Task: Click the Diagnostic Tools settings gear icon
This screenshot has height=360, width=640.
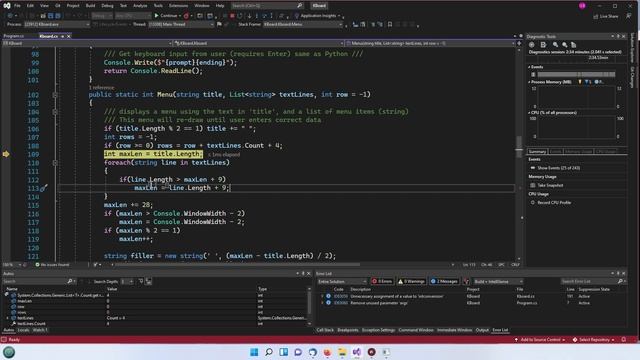Action: click(531, 45)
